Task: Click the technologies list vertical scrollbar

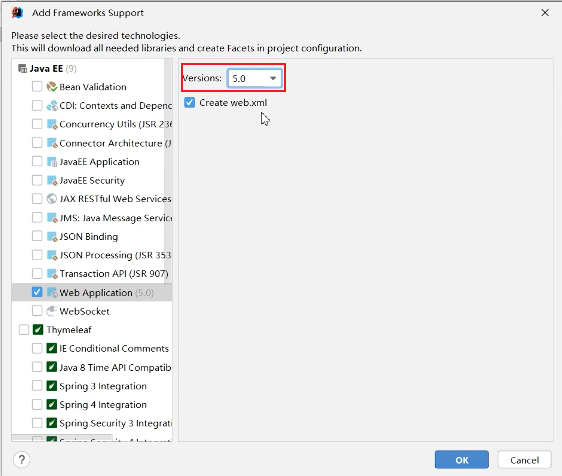Action: point(168,172)
